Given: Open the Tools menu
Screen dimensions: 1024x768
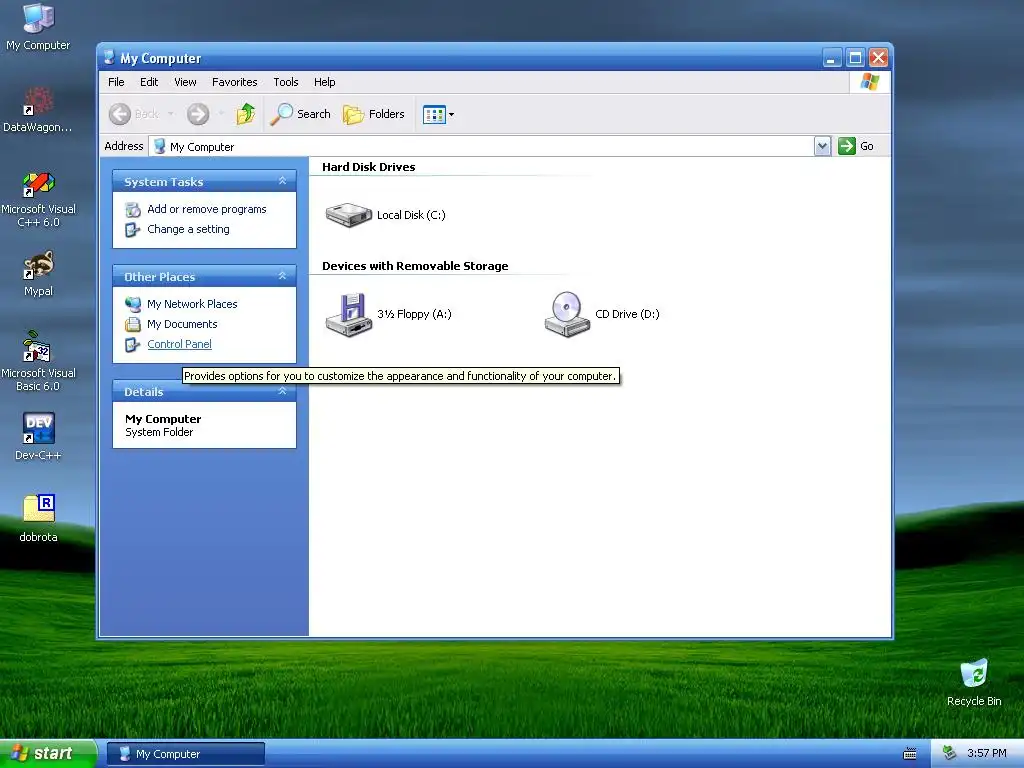Looking at the screenshot, I should point(285,82).
